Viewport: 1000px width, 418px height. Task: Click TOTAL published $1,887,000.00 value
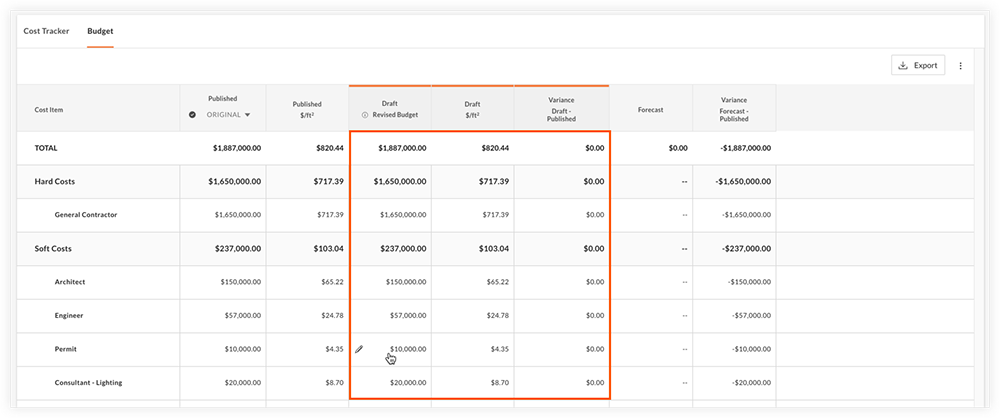pyautogui.click(x=237, y=148)
